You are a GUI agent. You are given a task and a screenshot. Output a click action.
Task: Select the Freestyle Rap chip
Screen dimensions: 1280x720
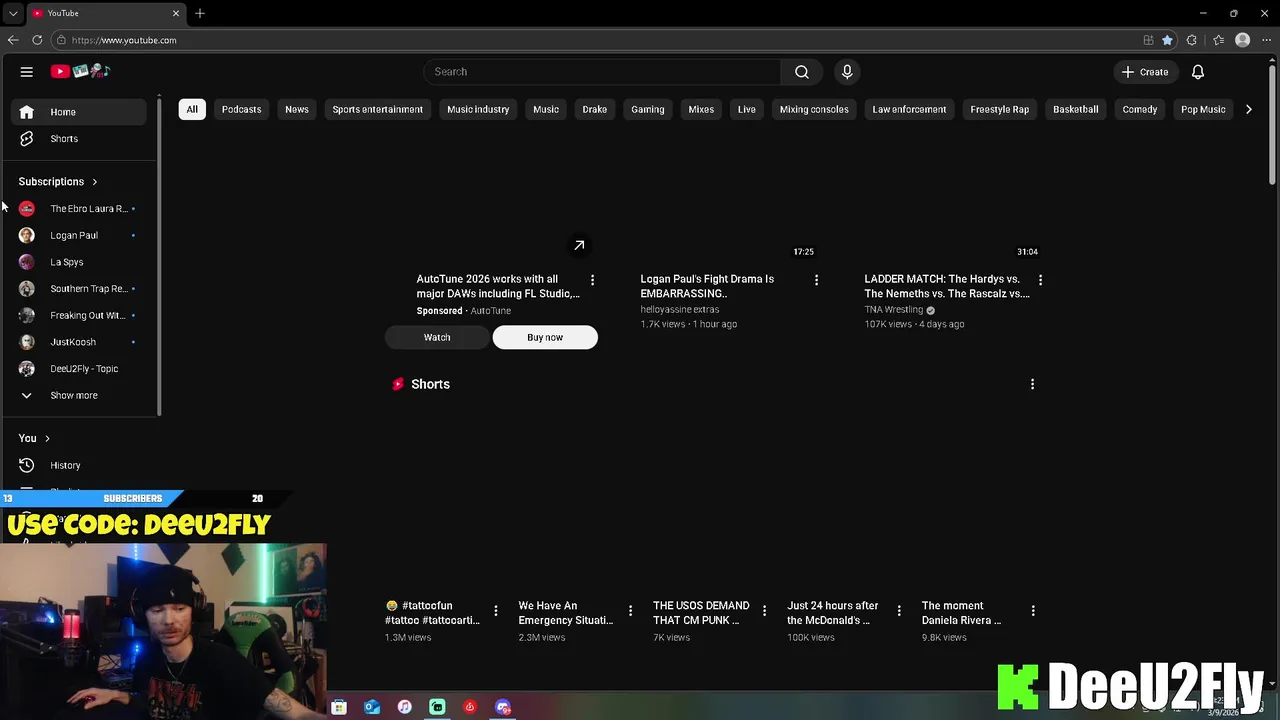(x=999, y=109)
